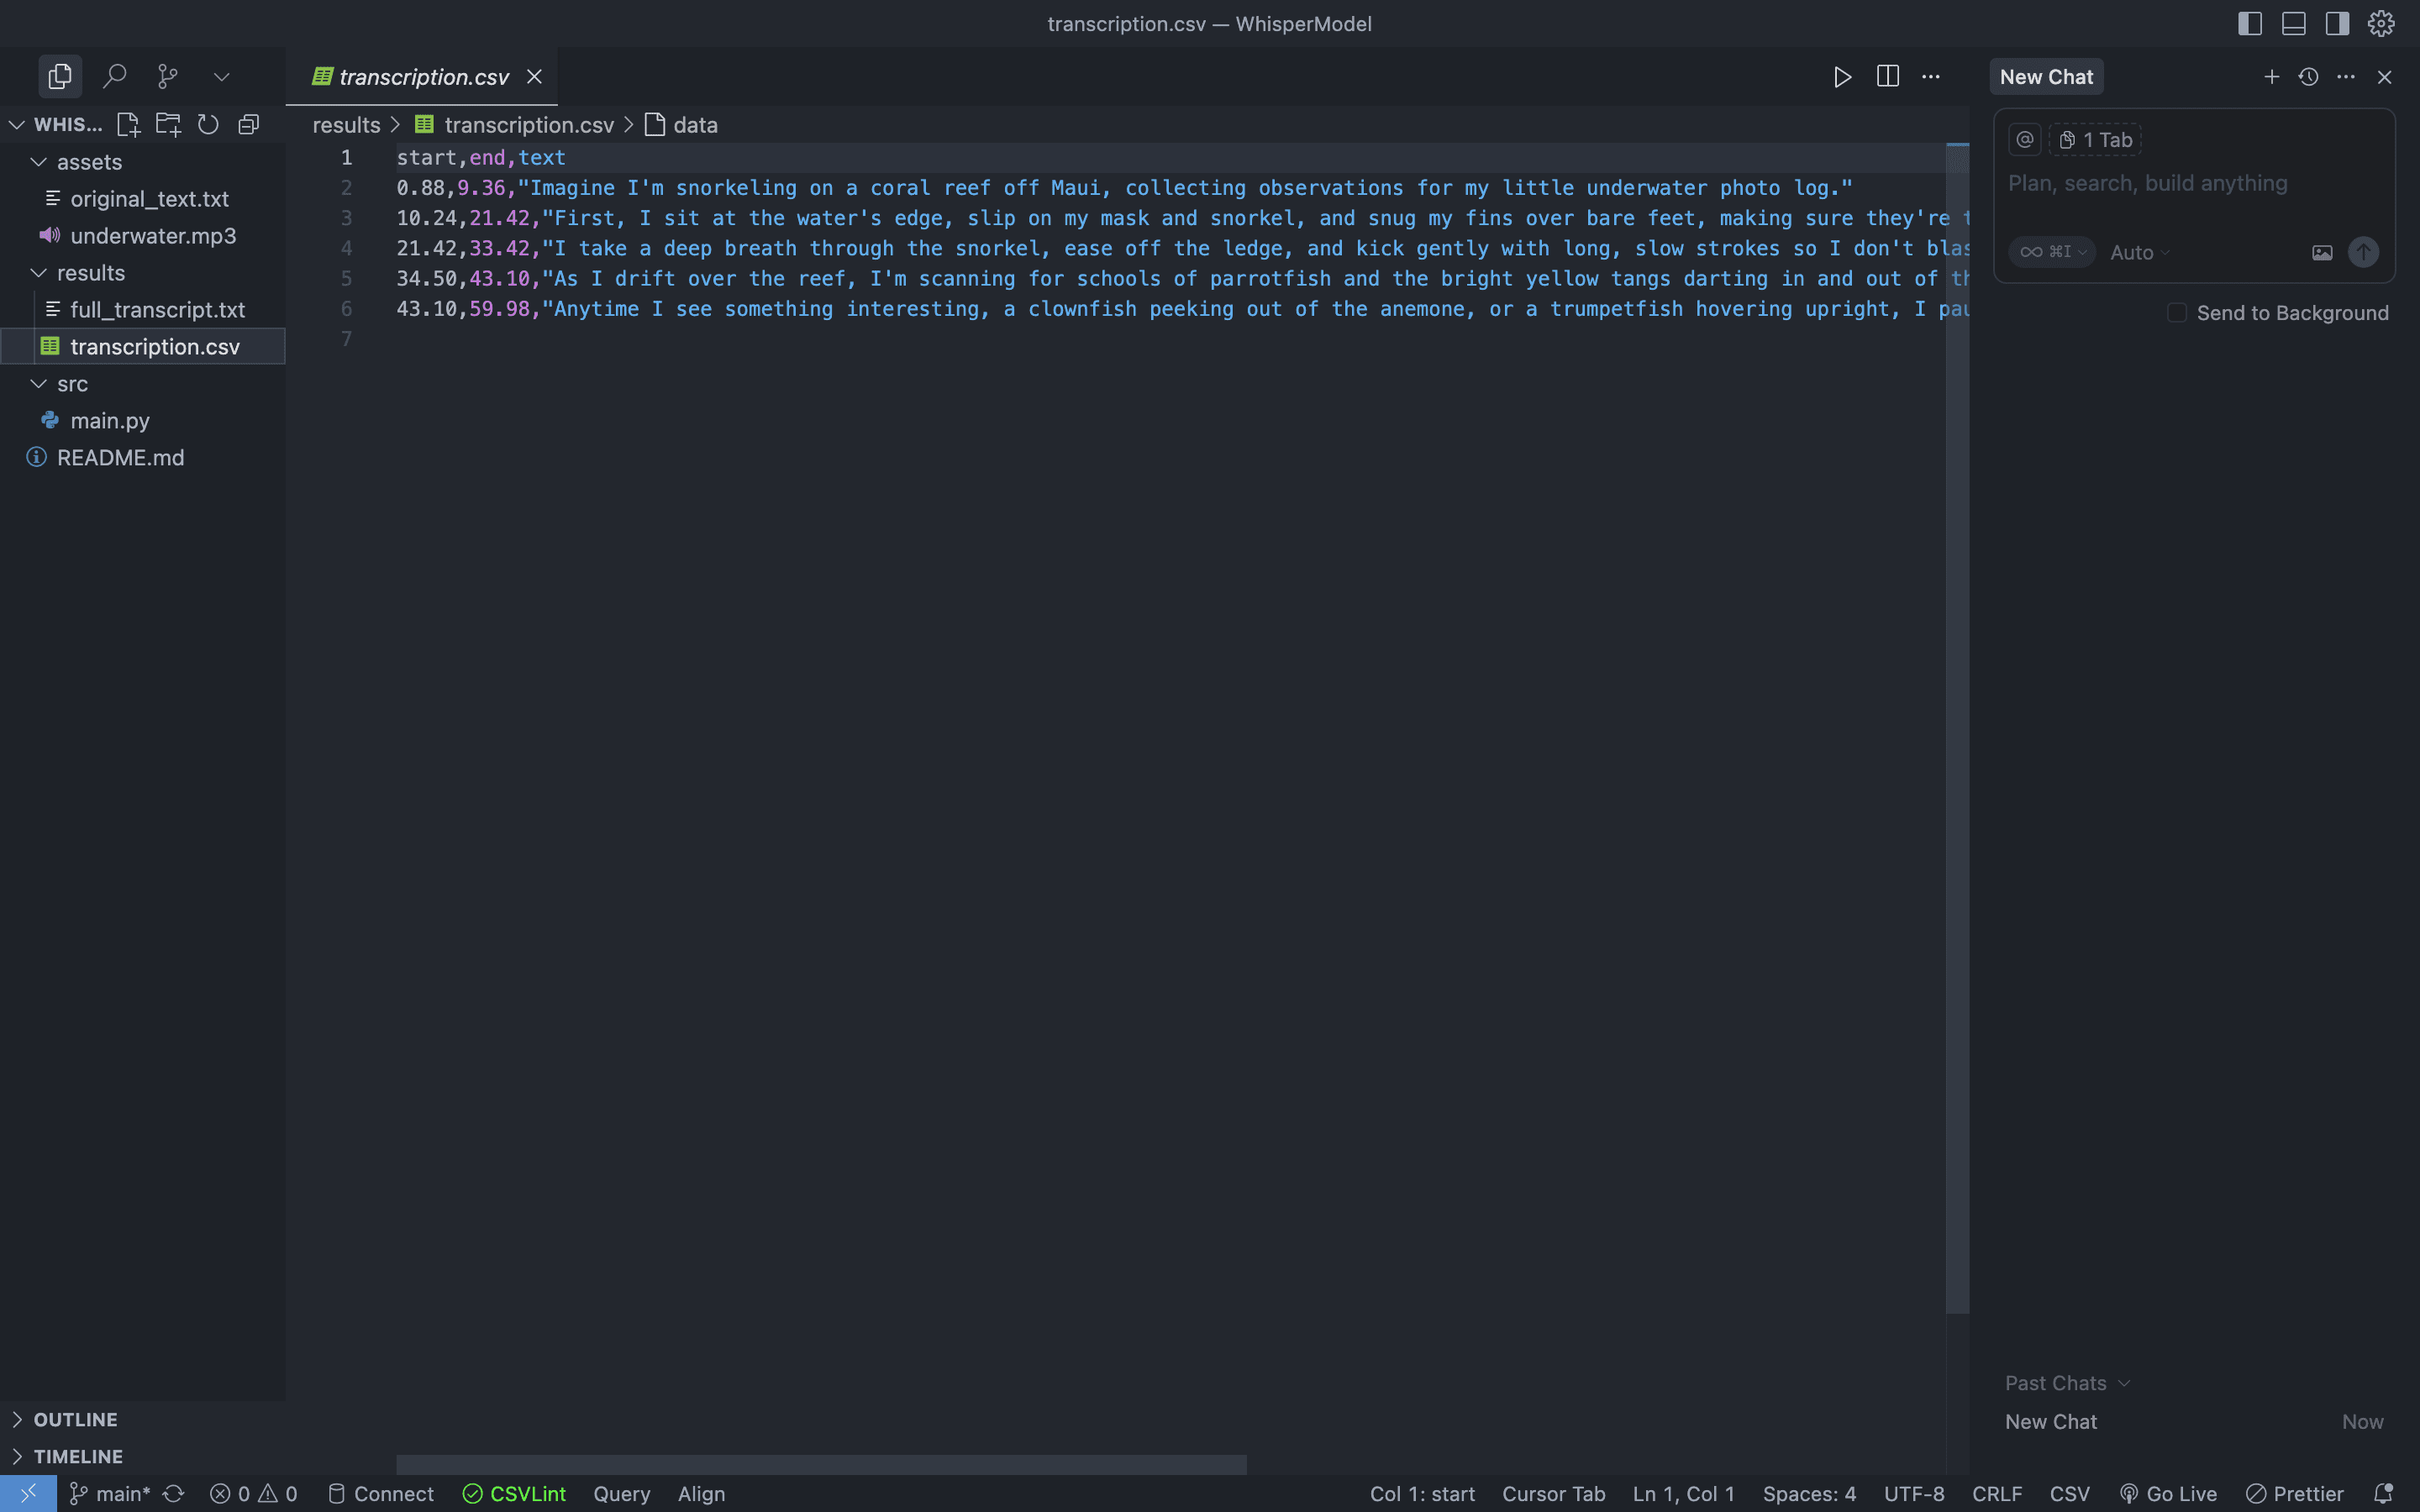2420x1512 pixels.
Task: Open the Source Control view icon
Action: pyautogui.click(x=168, y=76)
